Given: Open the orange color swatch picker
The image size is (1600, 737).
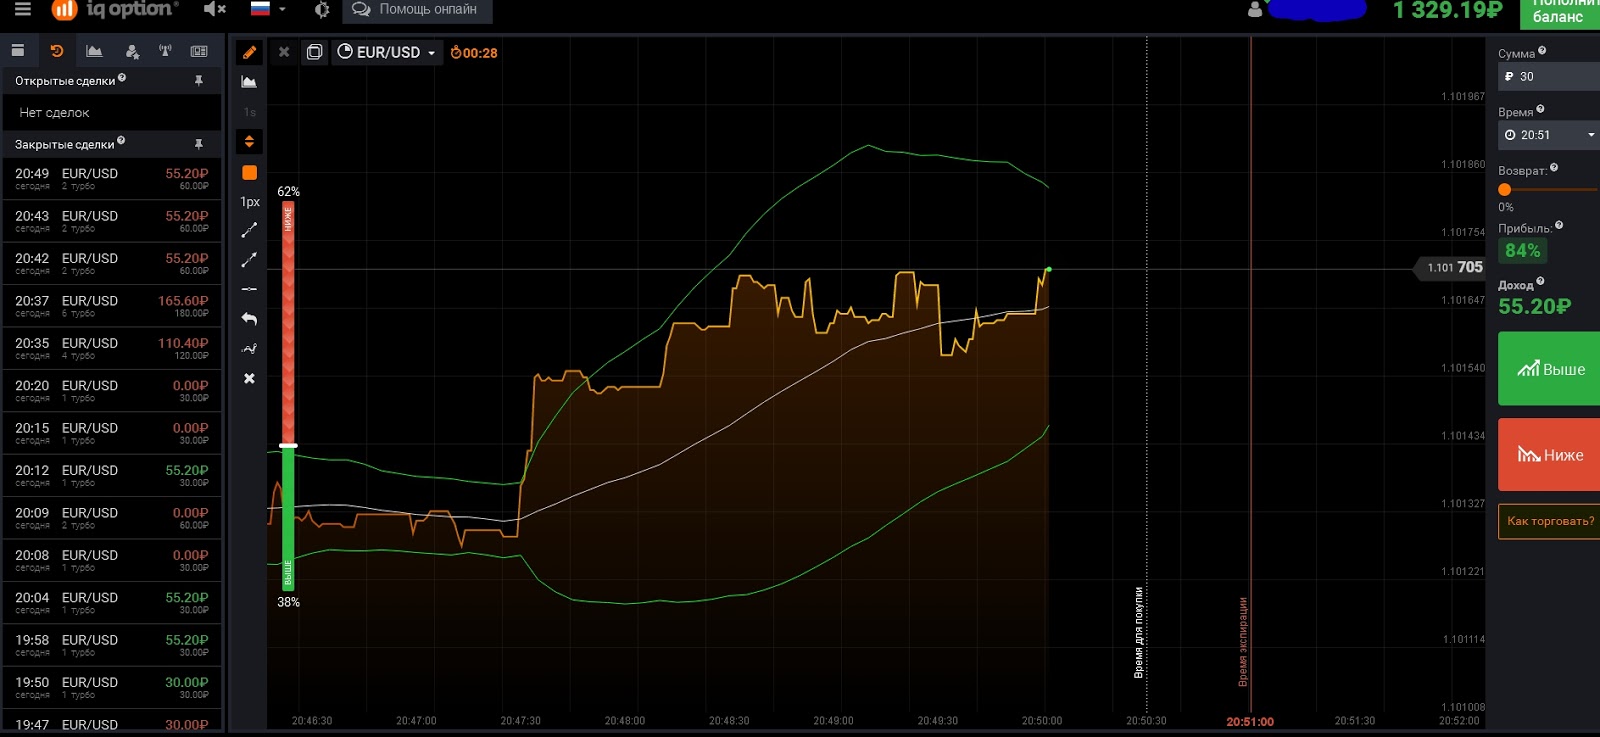Looking at the screenshot, I should coord(250,173).
